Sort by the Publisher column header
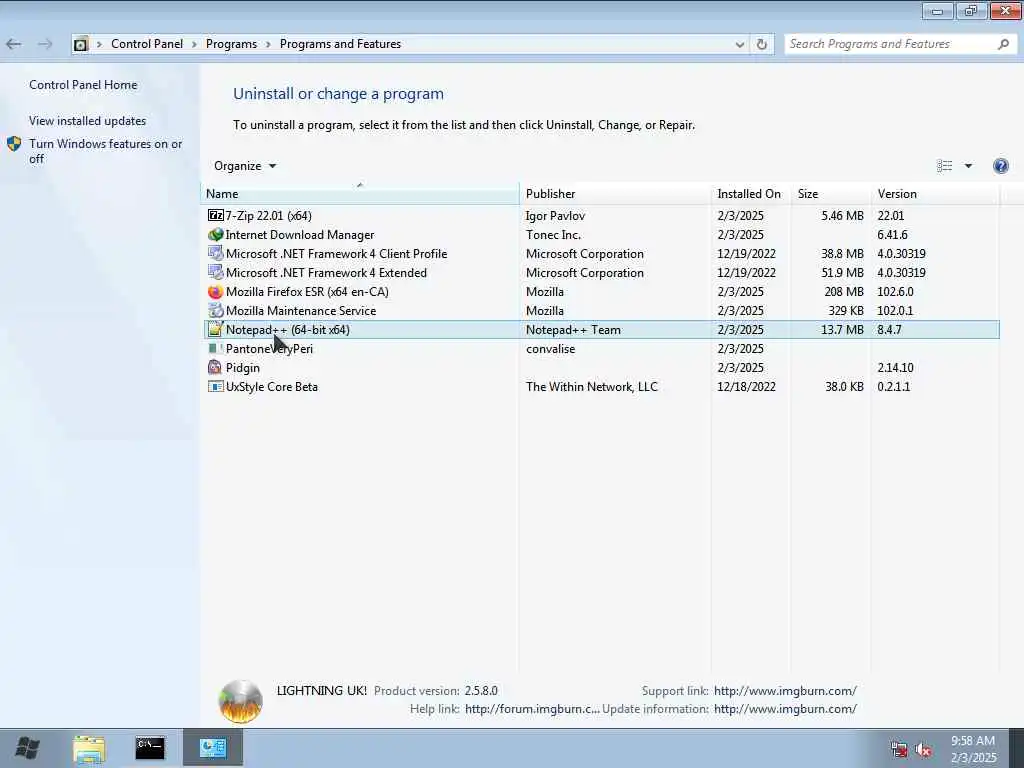1024x768 pixels. click(615, 194)
